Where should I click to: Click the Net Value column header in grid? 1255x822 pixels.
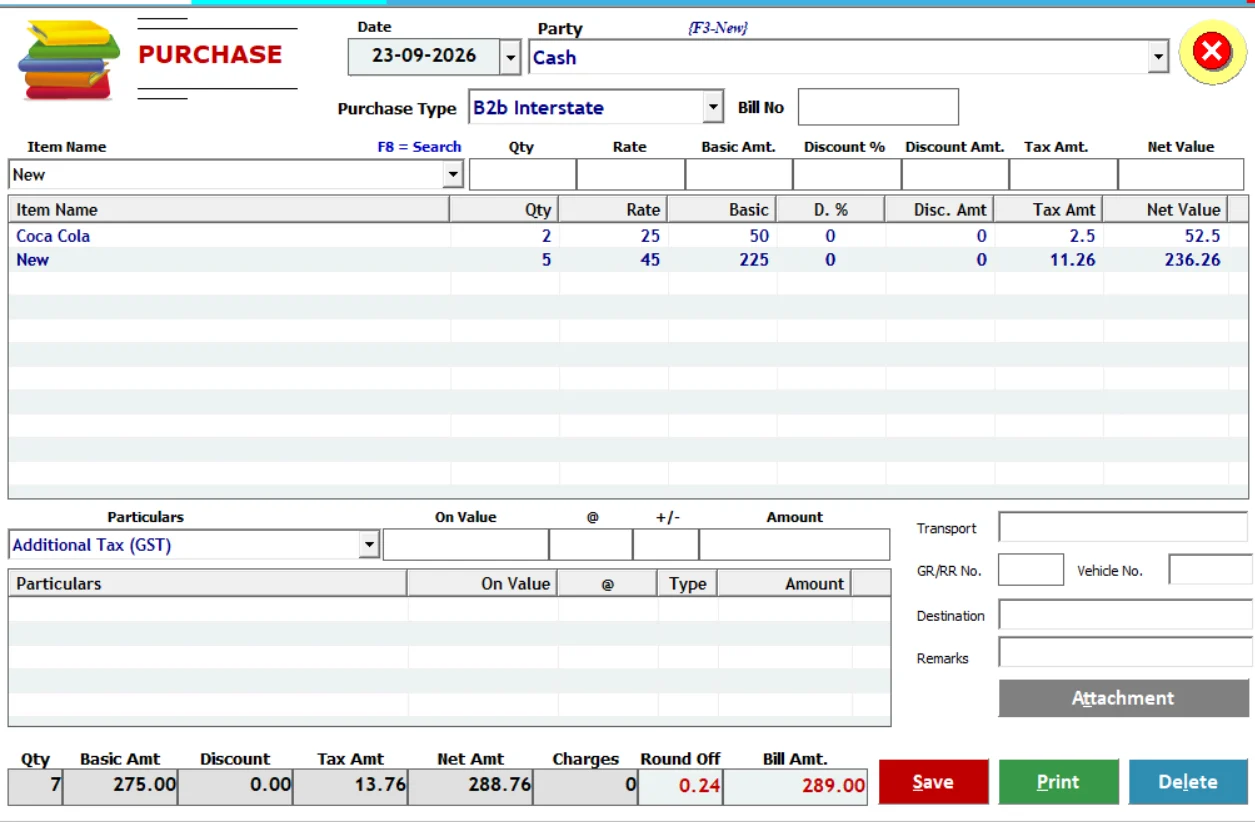[x=1165, y=209]
